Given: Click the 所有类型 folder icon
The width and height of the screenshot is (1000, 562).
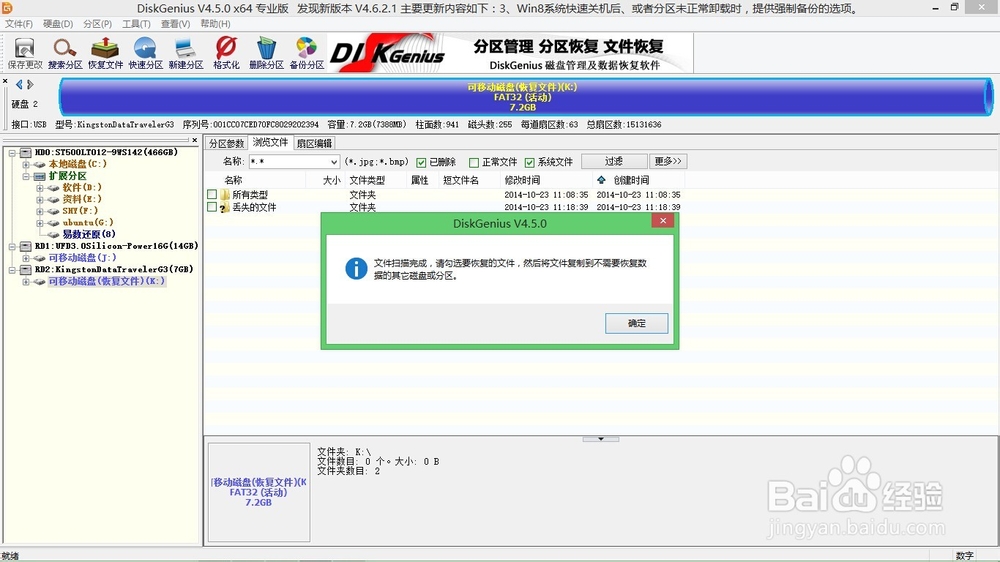Looking at the screenshot, I should pos(224,195).
